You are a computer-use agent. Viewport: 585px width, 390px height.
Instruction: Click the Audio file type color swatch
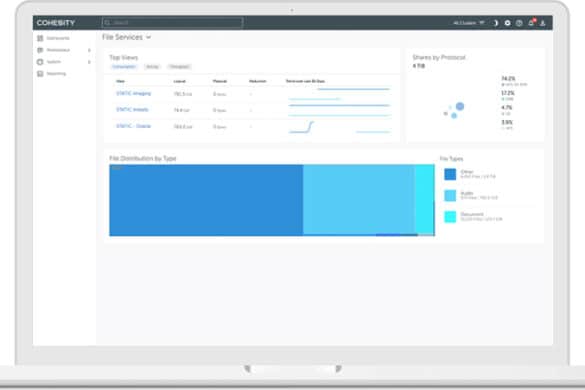(x=450, y=196)
